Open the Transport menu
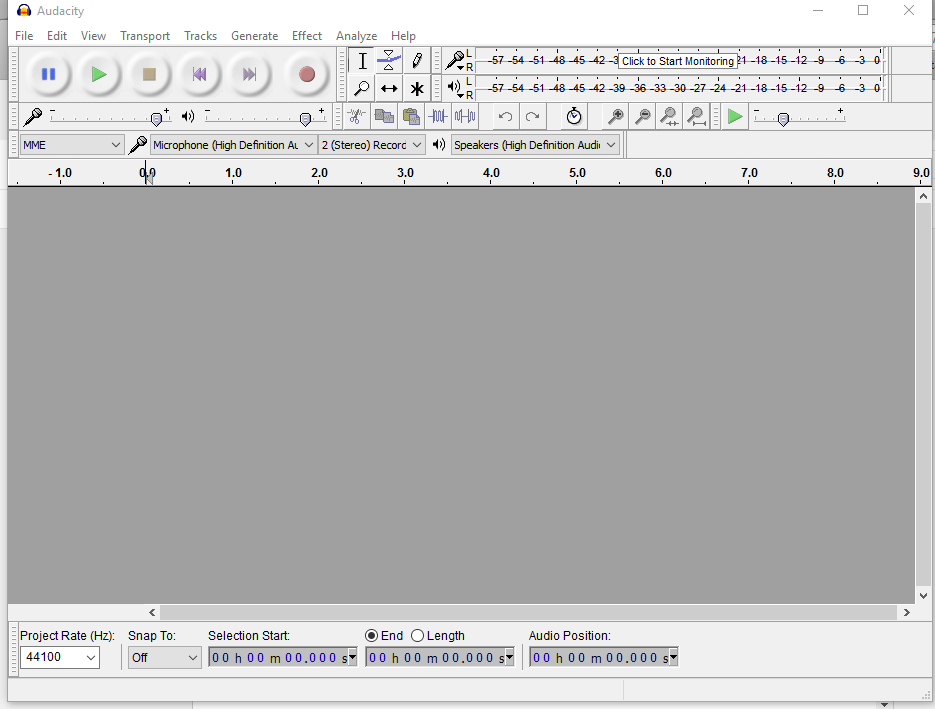 (144, 35)
